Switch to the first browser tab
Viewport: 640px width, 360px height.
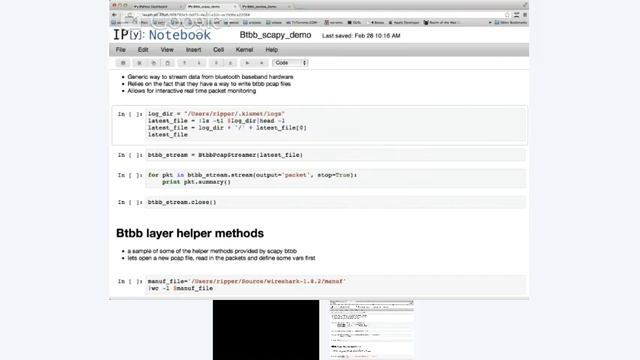[157, 7]
